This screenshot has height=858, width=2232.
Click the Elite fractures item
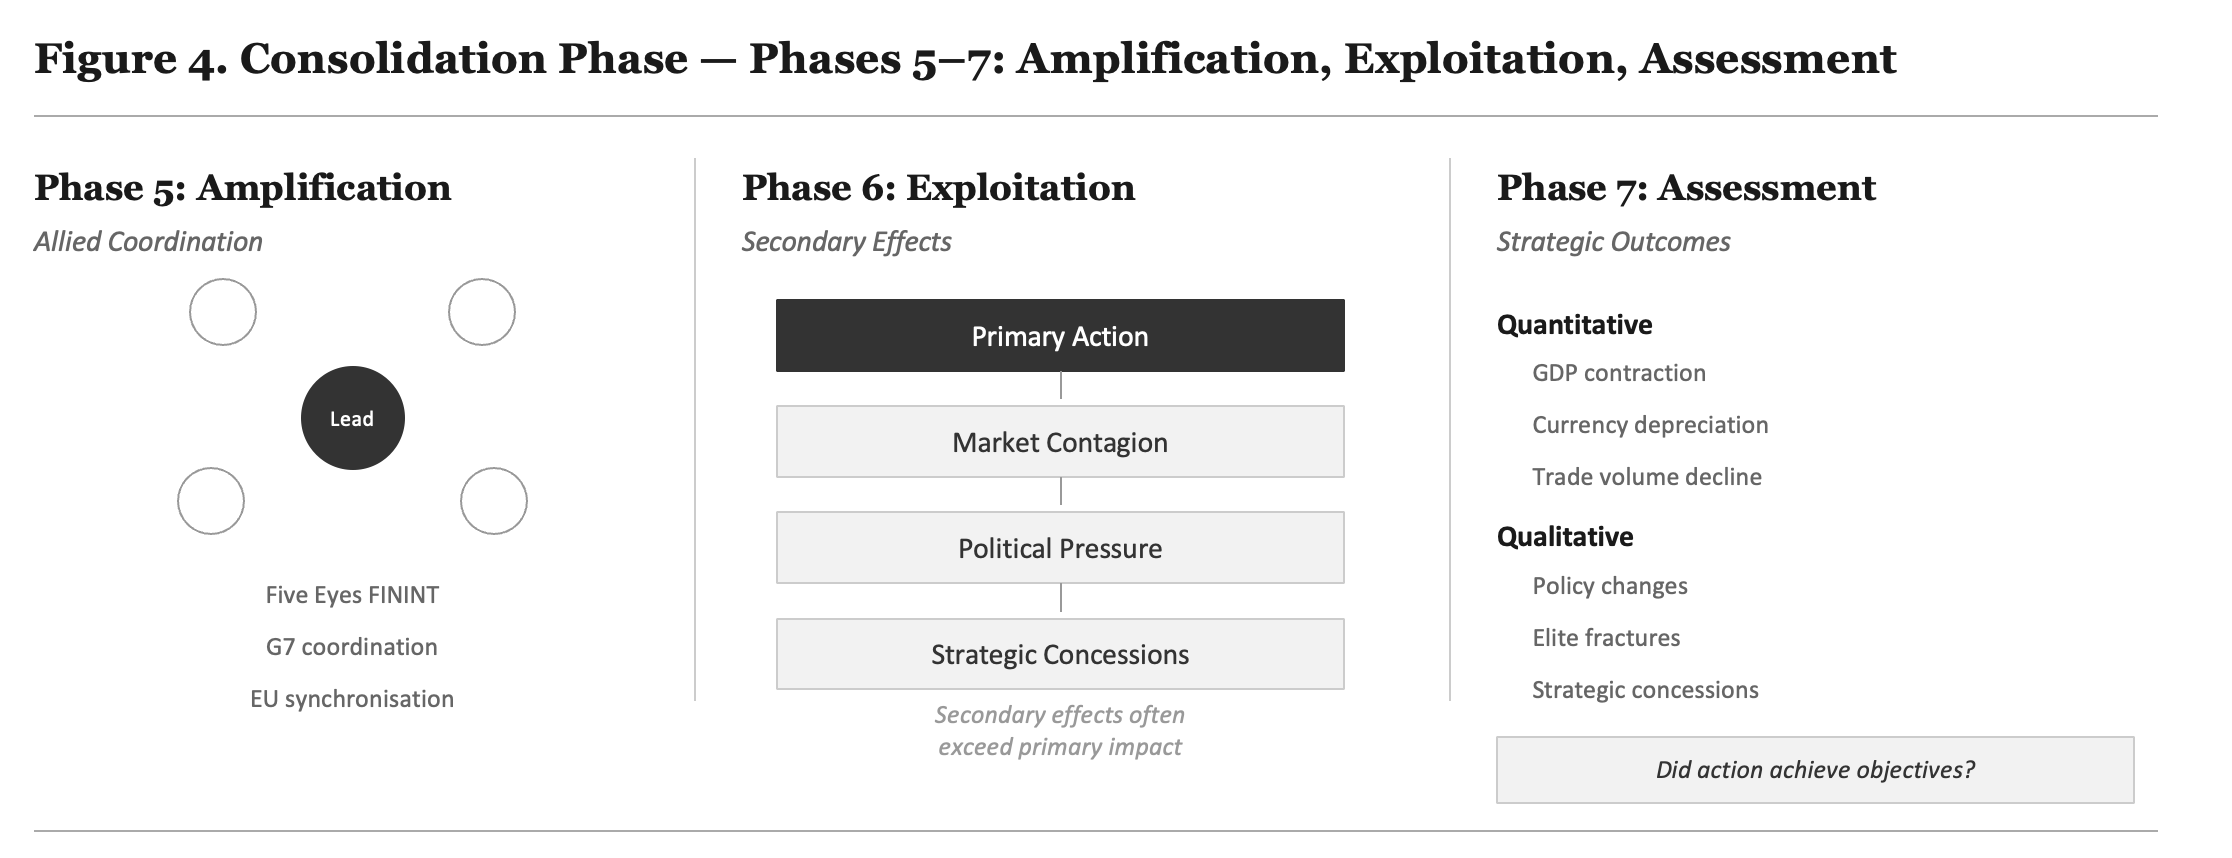1606,638
